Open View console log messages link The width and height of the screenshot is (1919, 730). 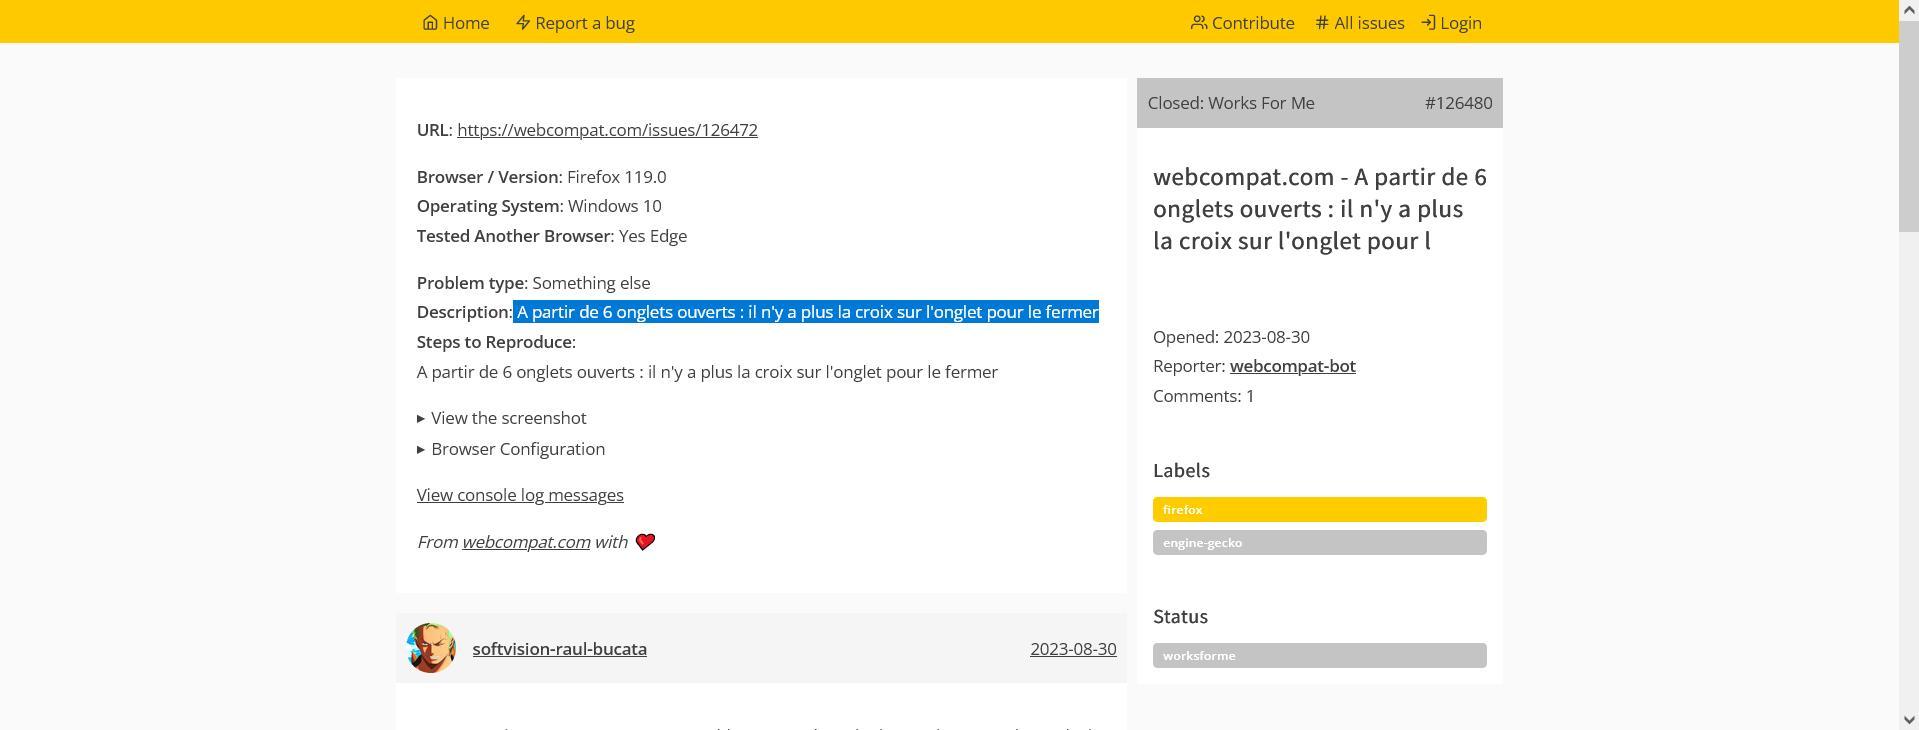(520, 495)
